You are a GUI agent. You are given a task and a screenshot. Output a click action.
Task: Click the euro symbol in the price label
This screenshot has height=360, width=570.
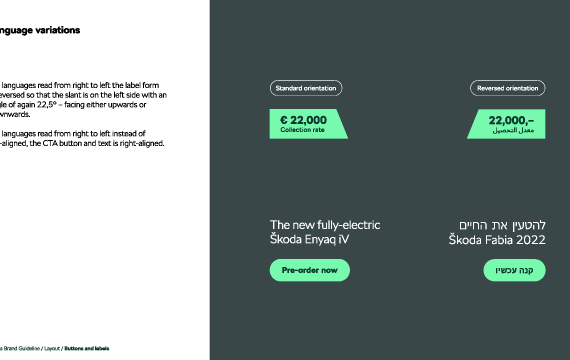(284, 120)
